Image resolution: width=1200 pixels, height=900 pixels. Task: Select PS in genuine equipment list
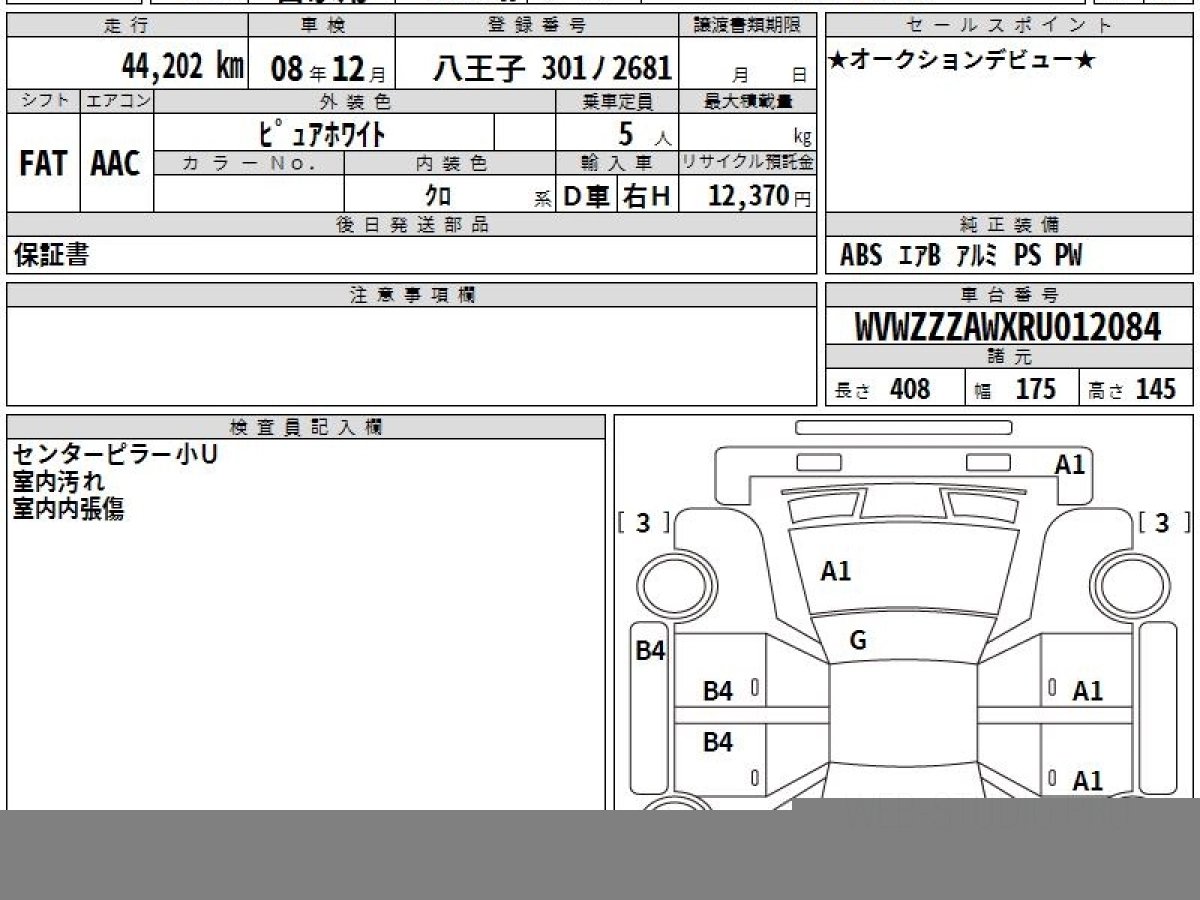coord(1027,256)
